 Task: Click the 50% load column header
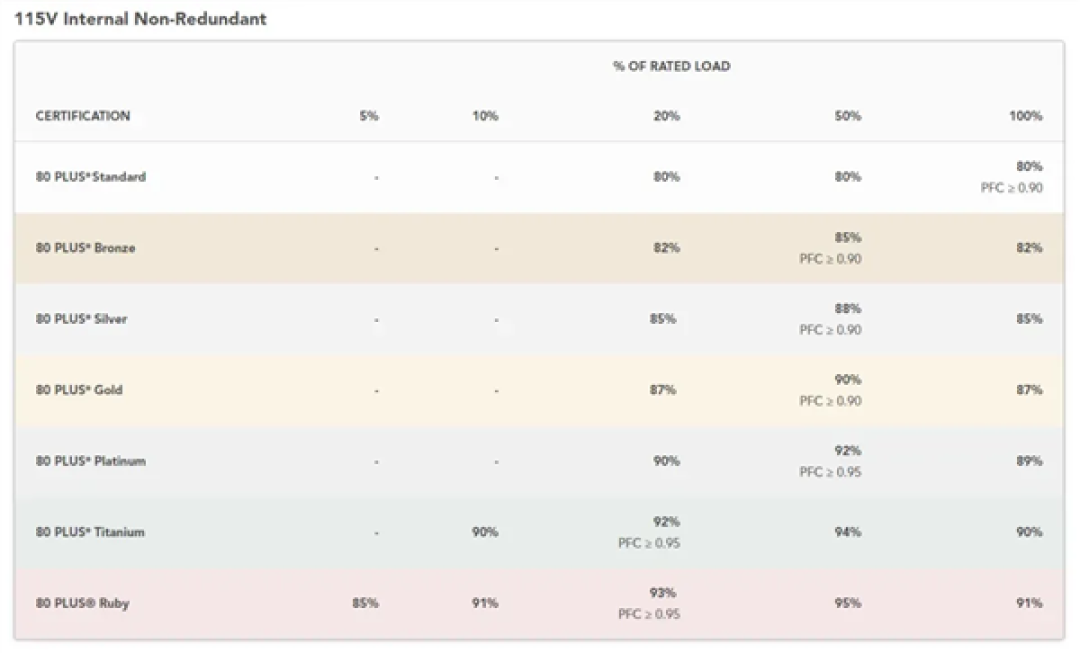847,116
